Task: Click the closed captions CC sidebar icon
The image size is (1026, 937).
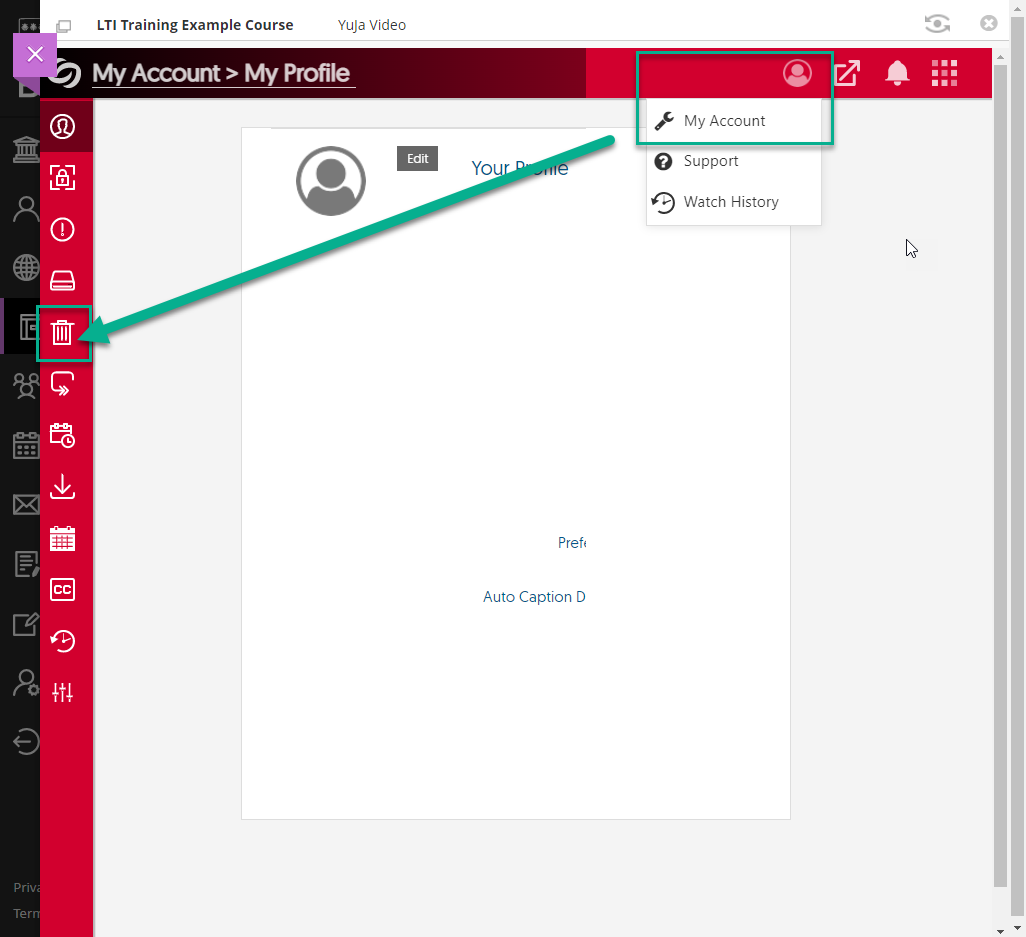Action: (x=63, y=590)
